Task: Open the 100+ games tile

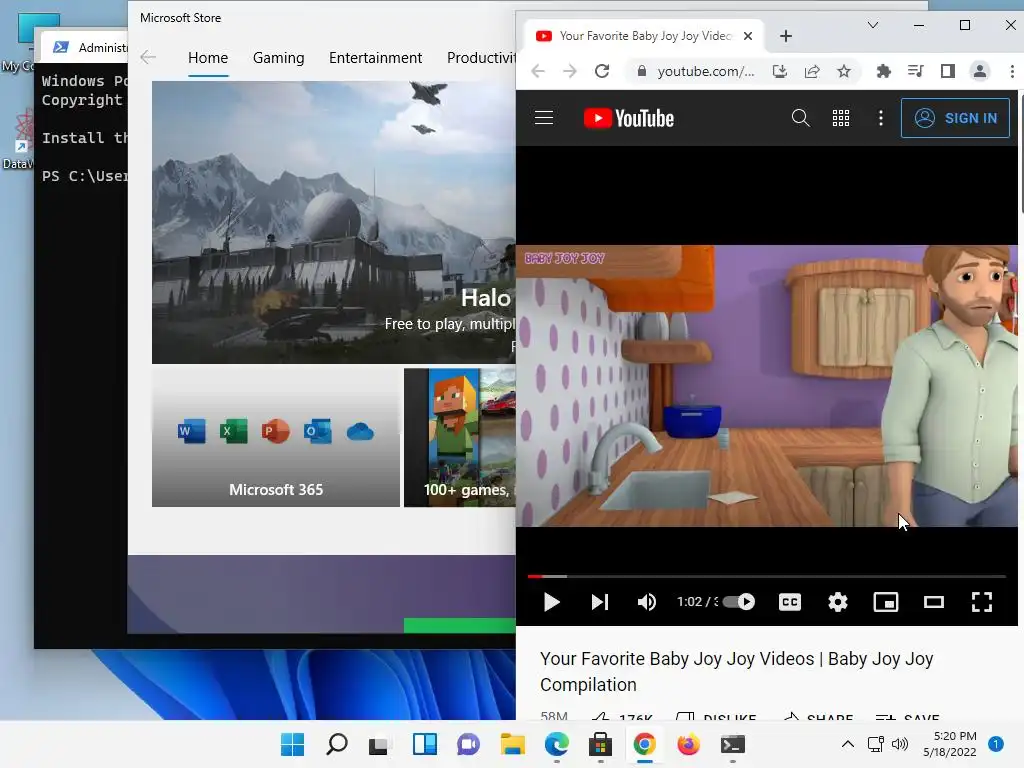Action: (460, 438)
